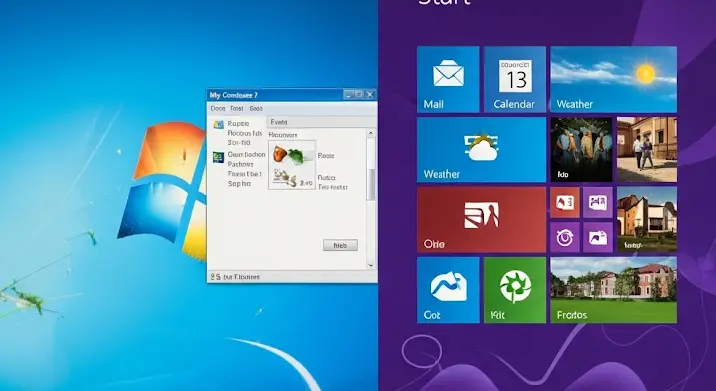Open the lower-right small purple photo tile
This screenshot has width=716, height=391.
click(x=598, y=237)
